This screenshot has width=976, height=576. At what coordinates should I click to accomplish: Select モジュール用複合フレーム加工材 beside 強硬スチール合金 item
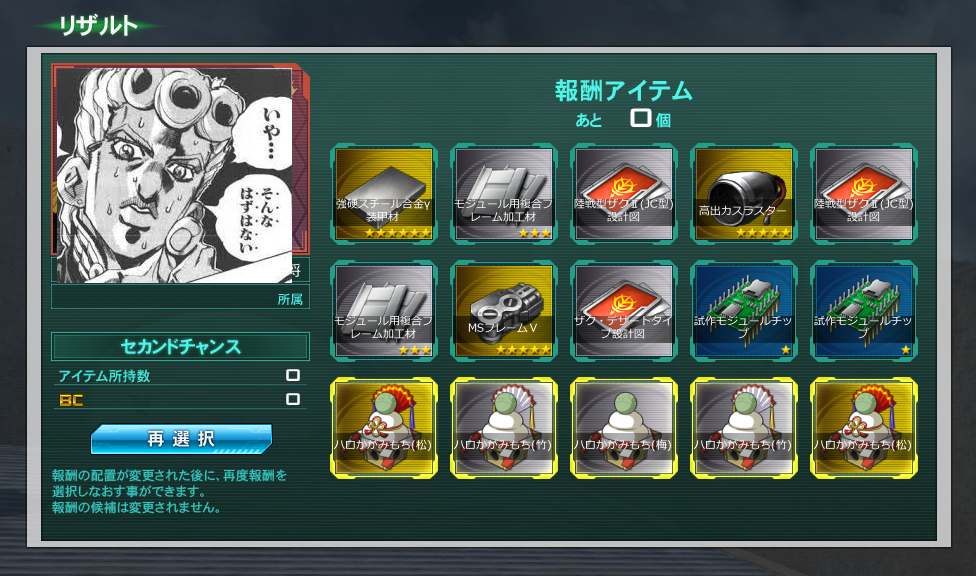[504, 194]
